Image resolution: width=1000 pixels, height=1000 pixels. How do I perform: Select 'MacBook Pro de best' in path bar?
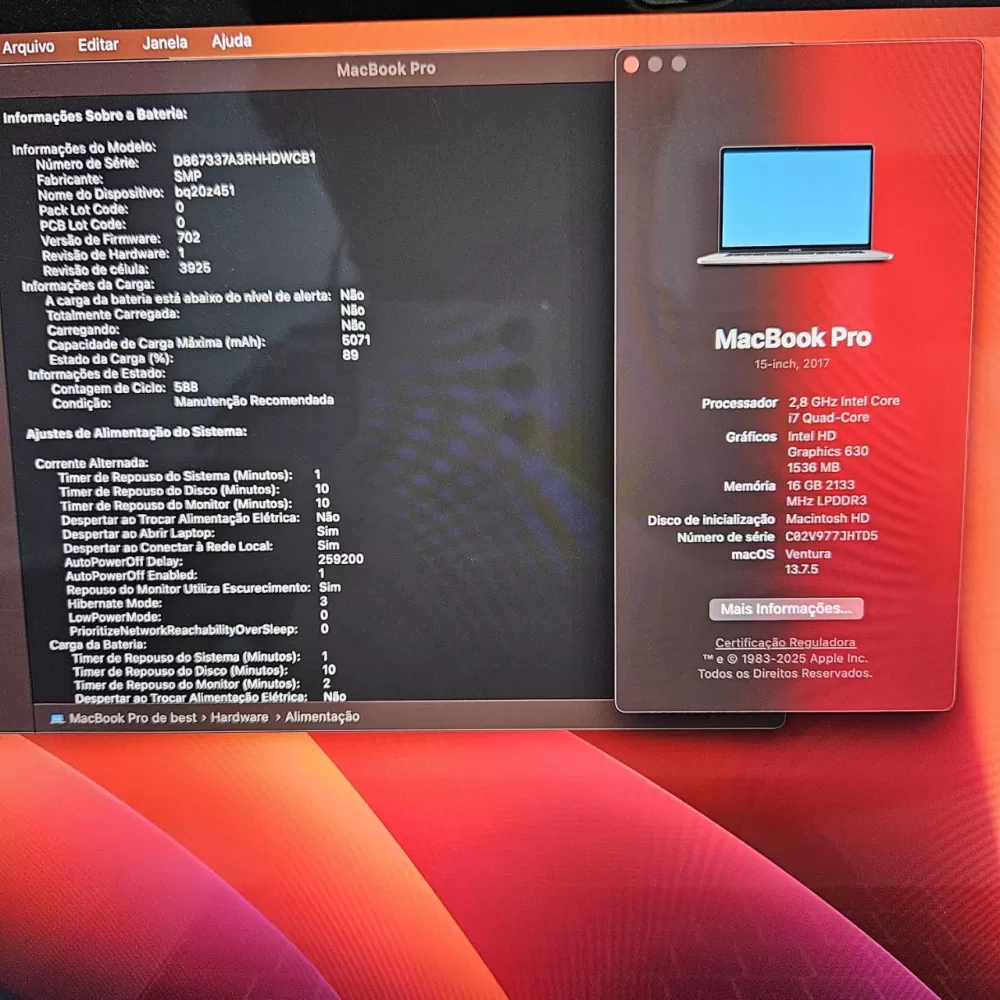133,718
